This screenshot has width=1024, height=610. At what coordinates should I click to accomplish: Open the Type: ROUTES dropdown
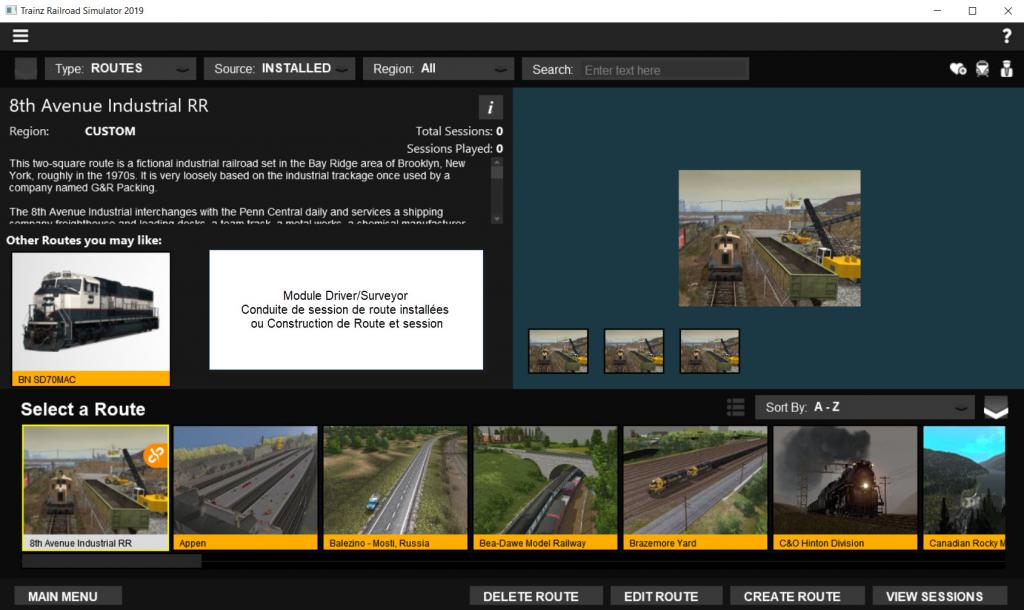point(120,69)
